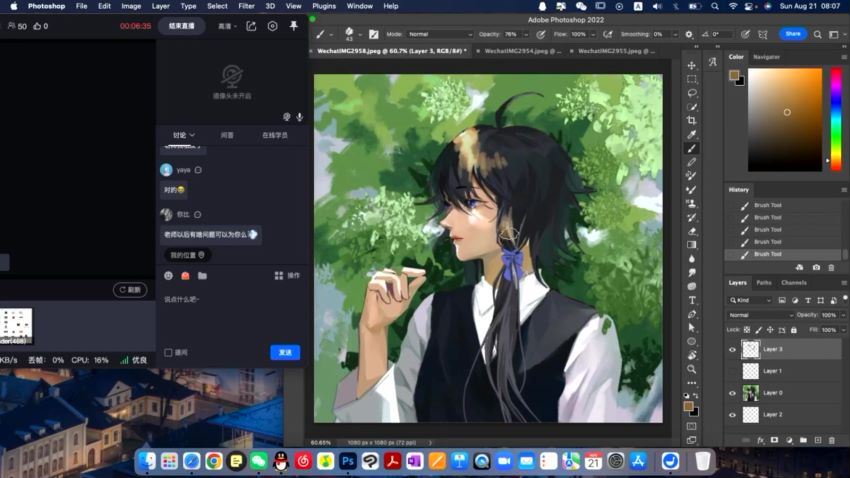Open layer Opacity 100% dropdown arrow
Viewport: 850px width, 478px height.
[x=843, y=315]
